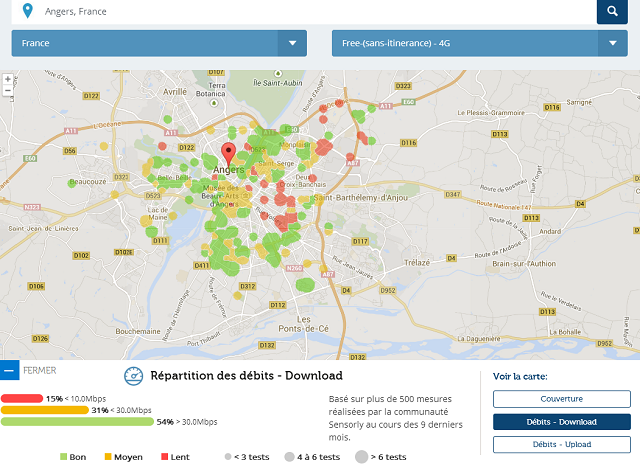Select the Débits - Download map view
The width and height of the screenshot is (640, 469).
pyautogui.click(x=561, y=421)
